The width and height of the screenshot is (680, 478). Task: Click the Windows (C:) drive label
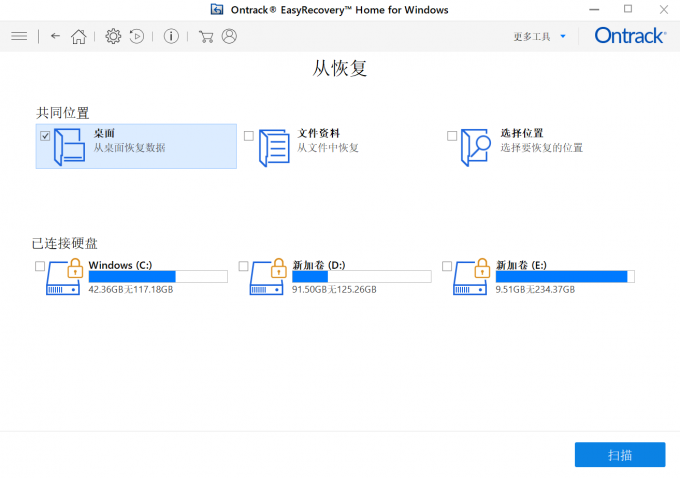[x=120, y=265]
